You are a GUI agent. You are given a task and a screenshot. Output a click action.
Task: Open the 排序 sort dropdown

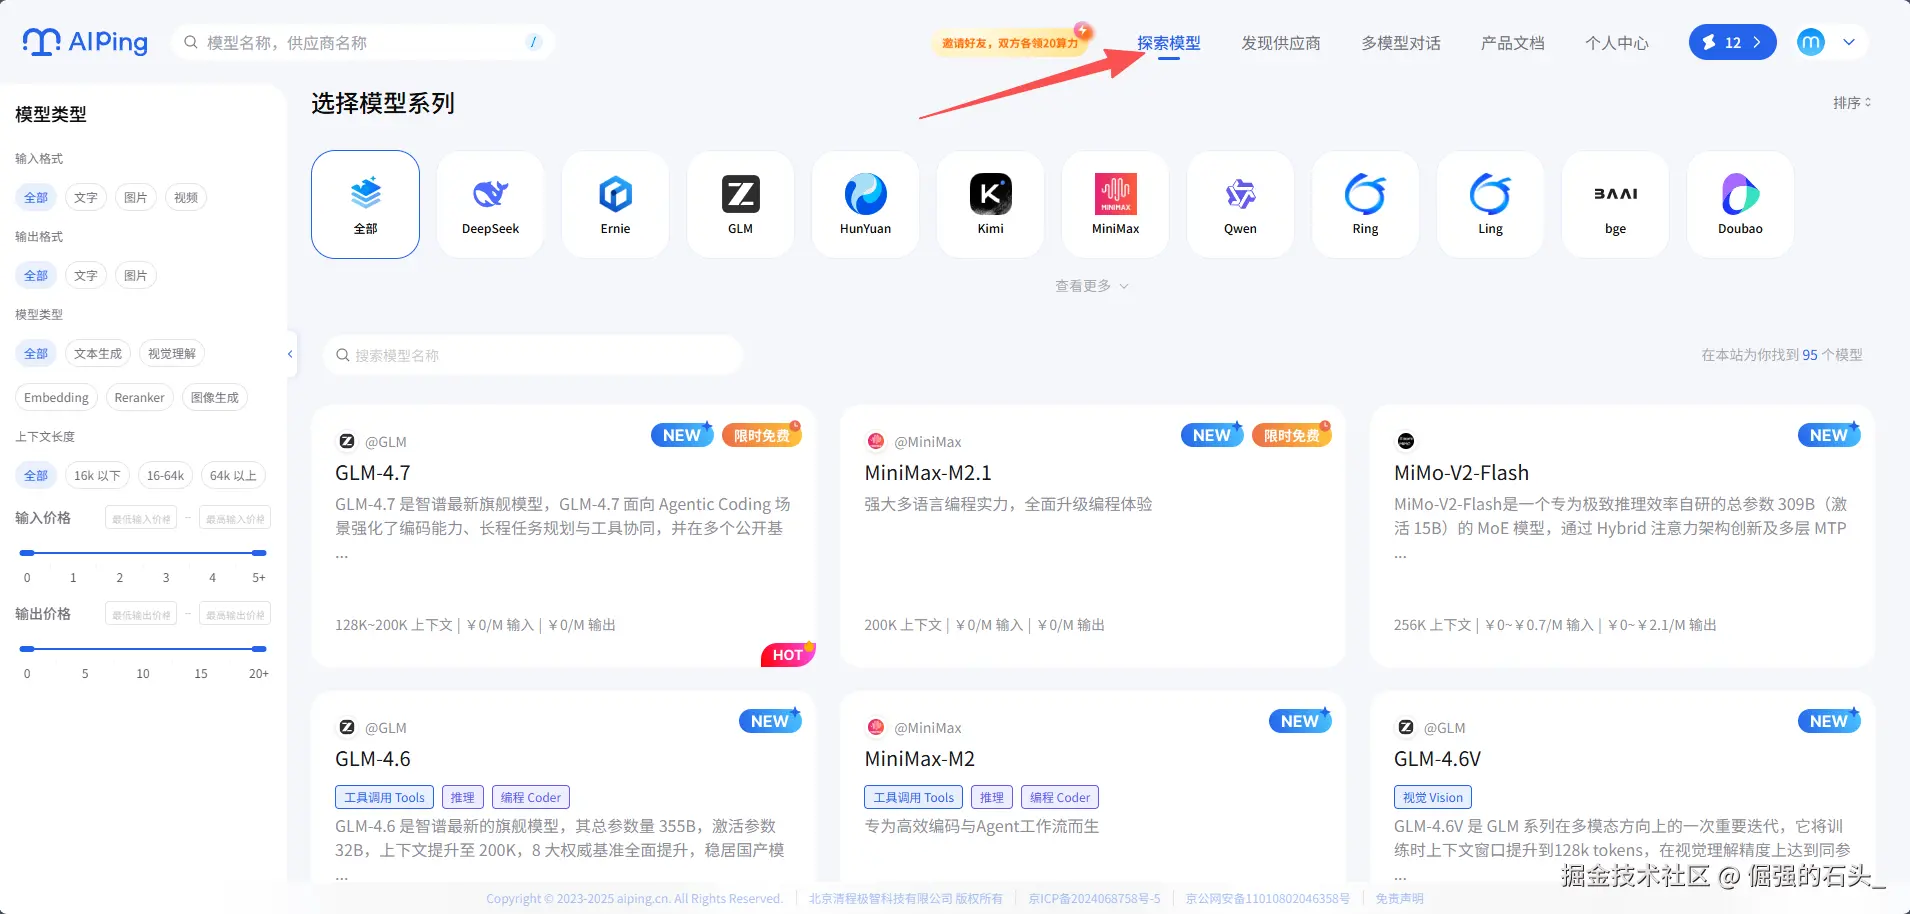(1852, 102)
